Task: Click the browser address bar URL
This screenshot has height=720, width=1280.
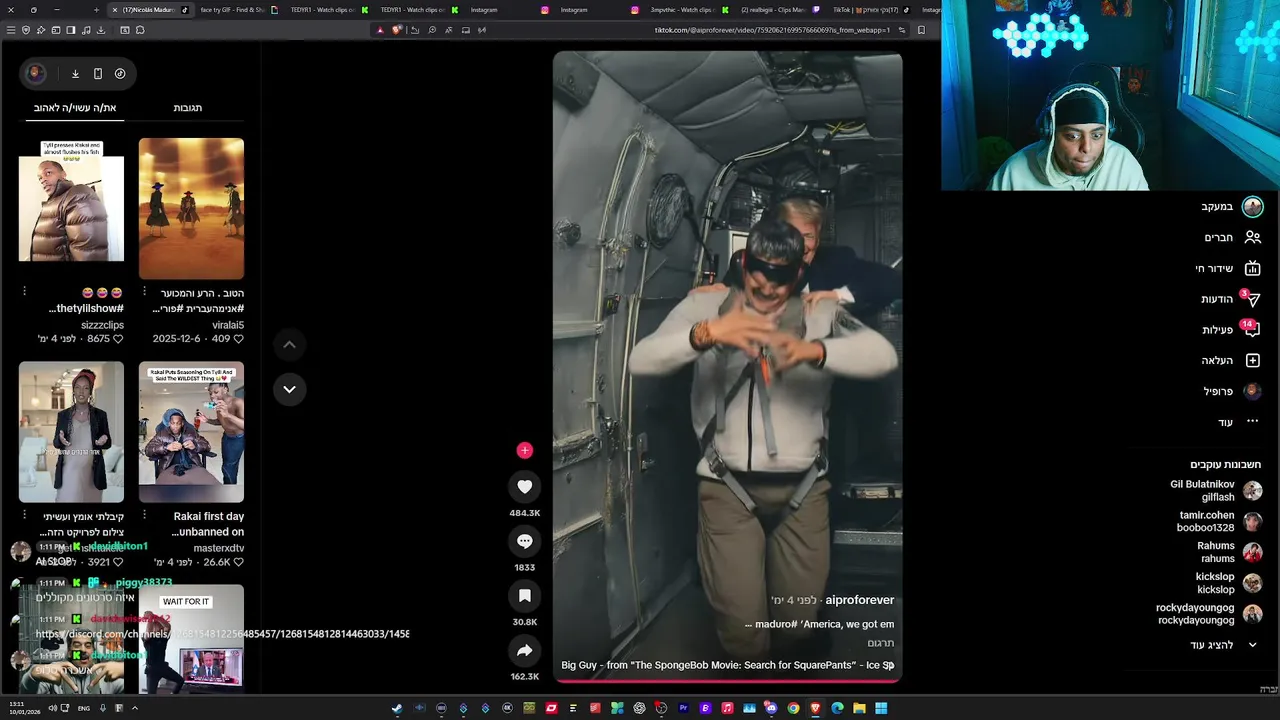Action: [x=771, y=30]
